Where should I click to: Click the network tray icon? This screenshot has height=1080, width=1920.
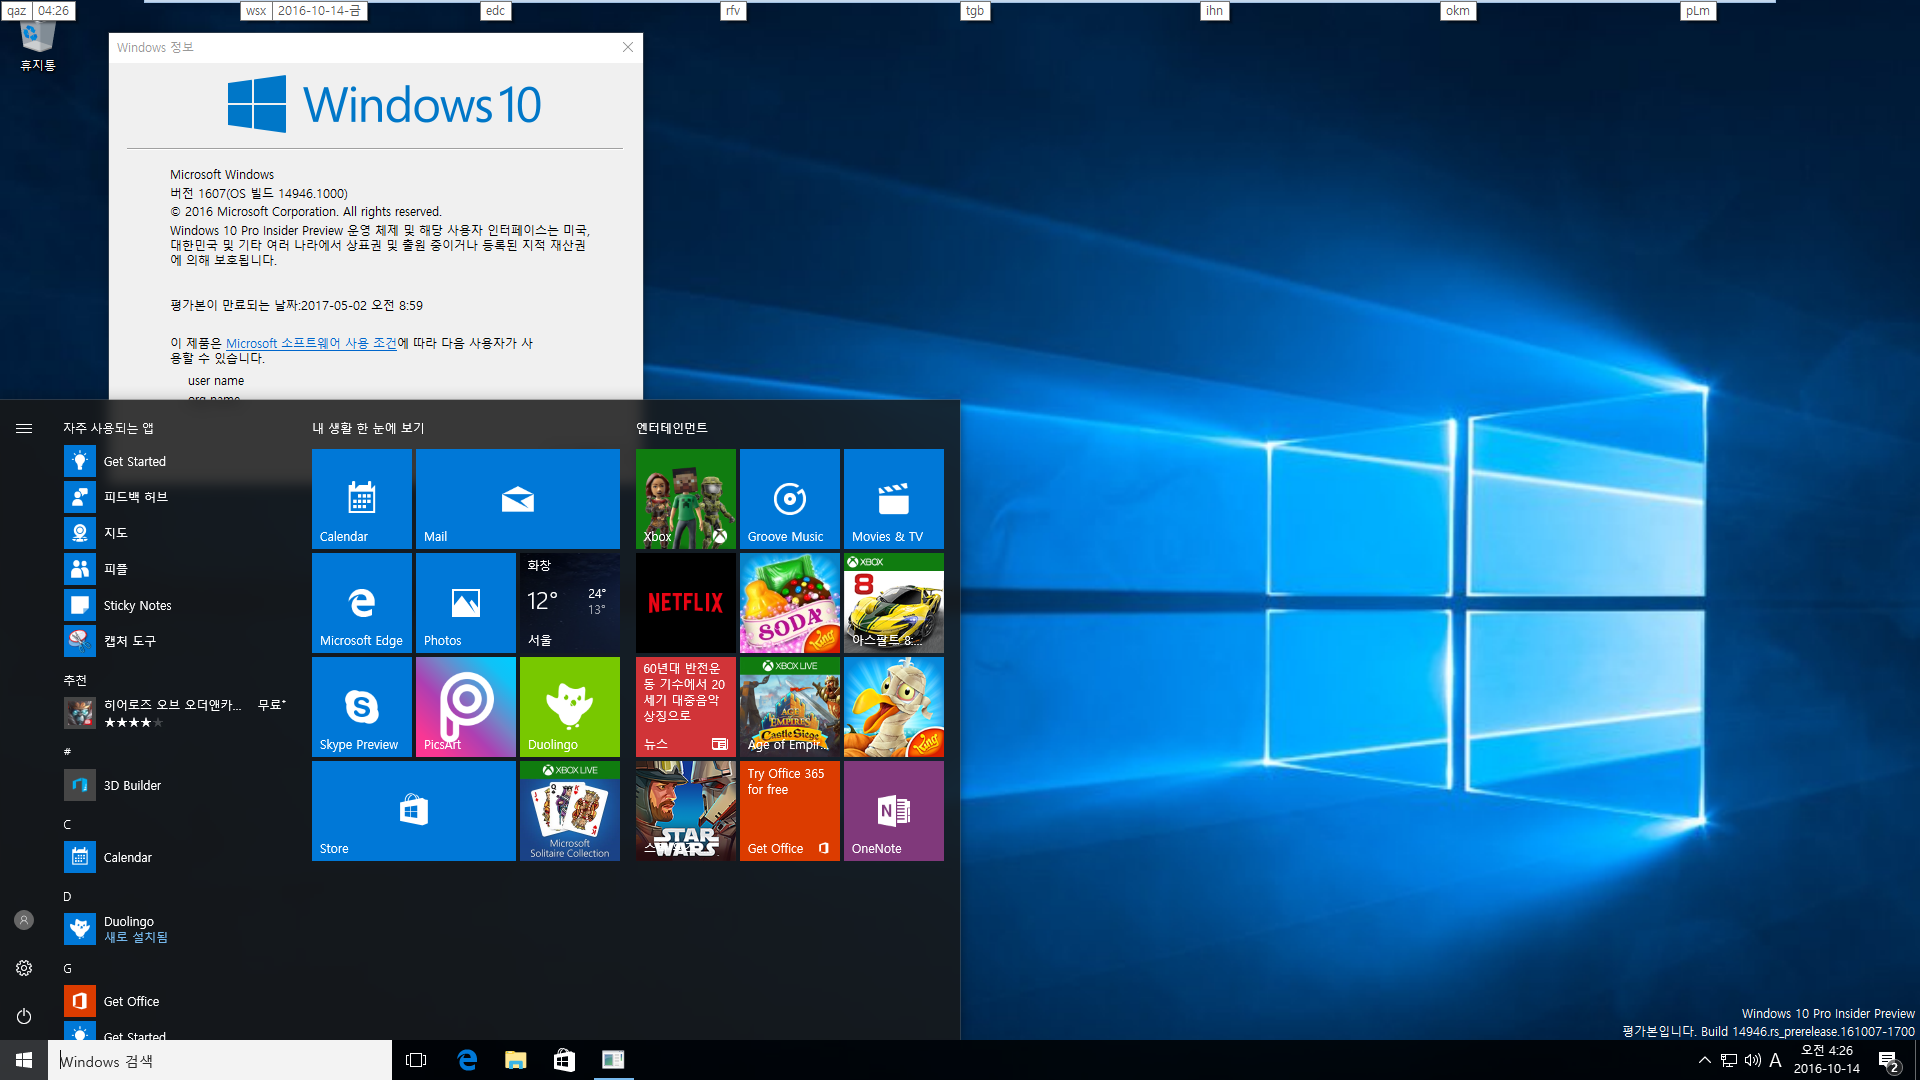(1728, 1060)
